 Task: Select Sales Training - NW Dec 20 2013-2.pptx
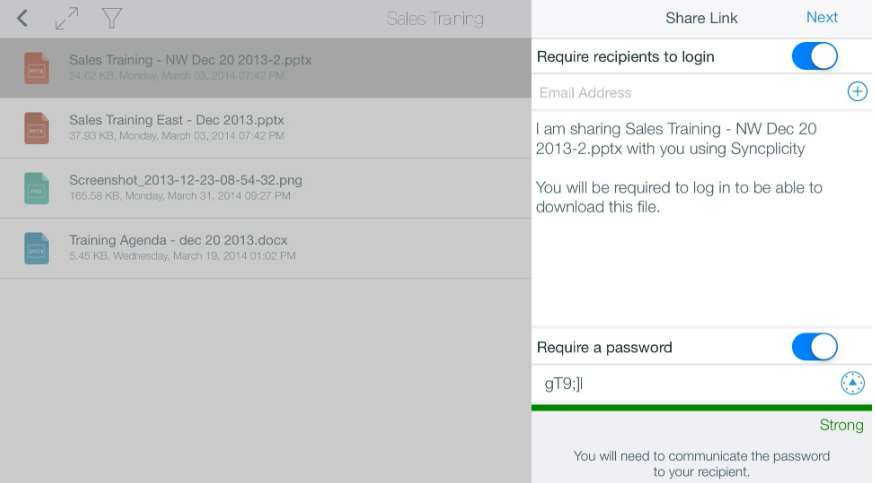[265, 68]
